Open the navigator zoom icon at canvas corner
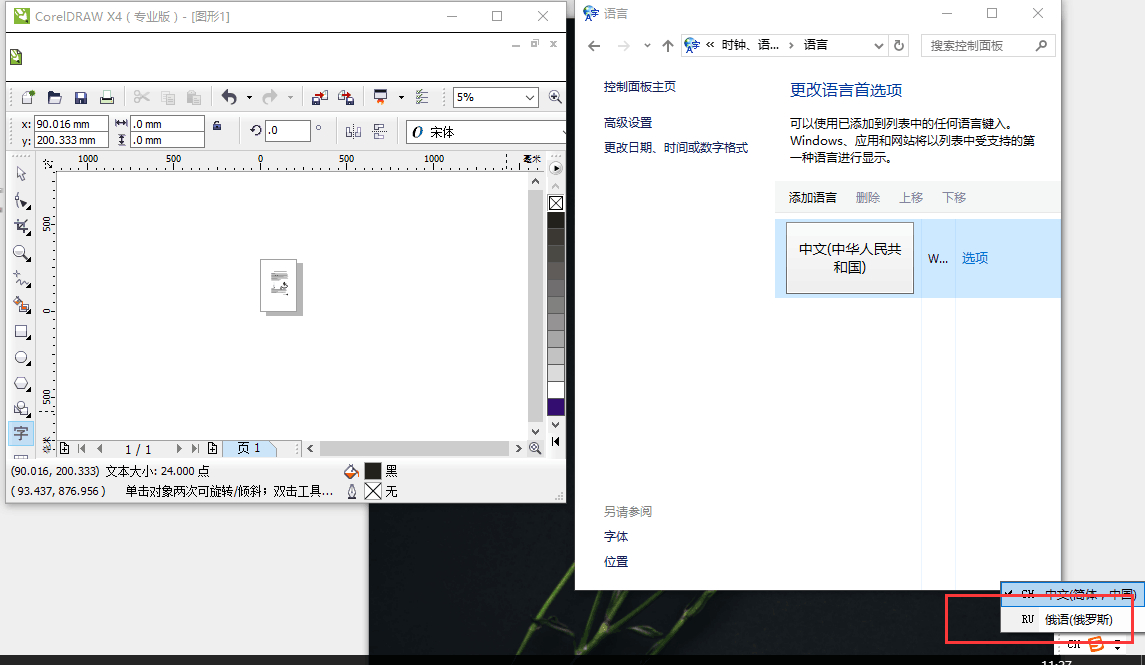 (535, 448)
